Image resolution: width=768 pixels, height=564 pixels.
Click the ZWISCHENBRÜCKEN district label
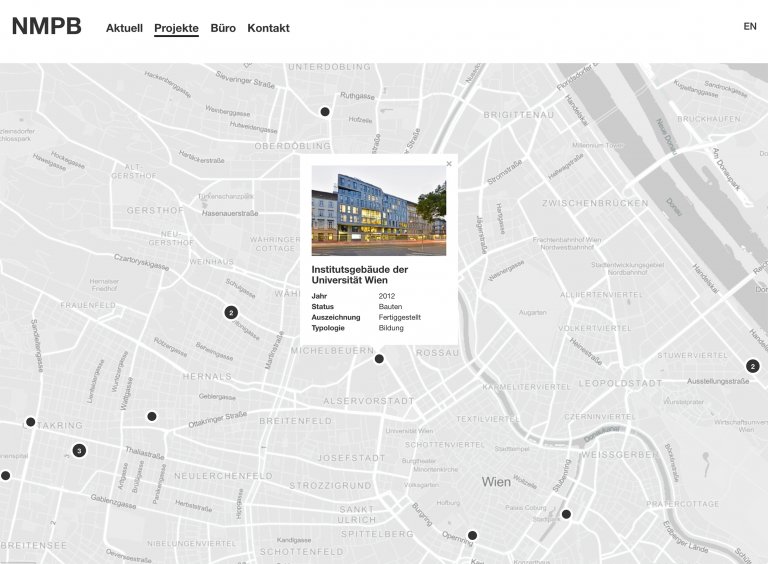coord(595,203)
